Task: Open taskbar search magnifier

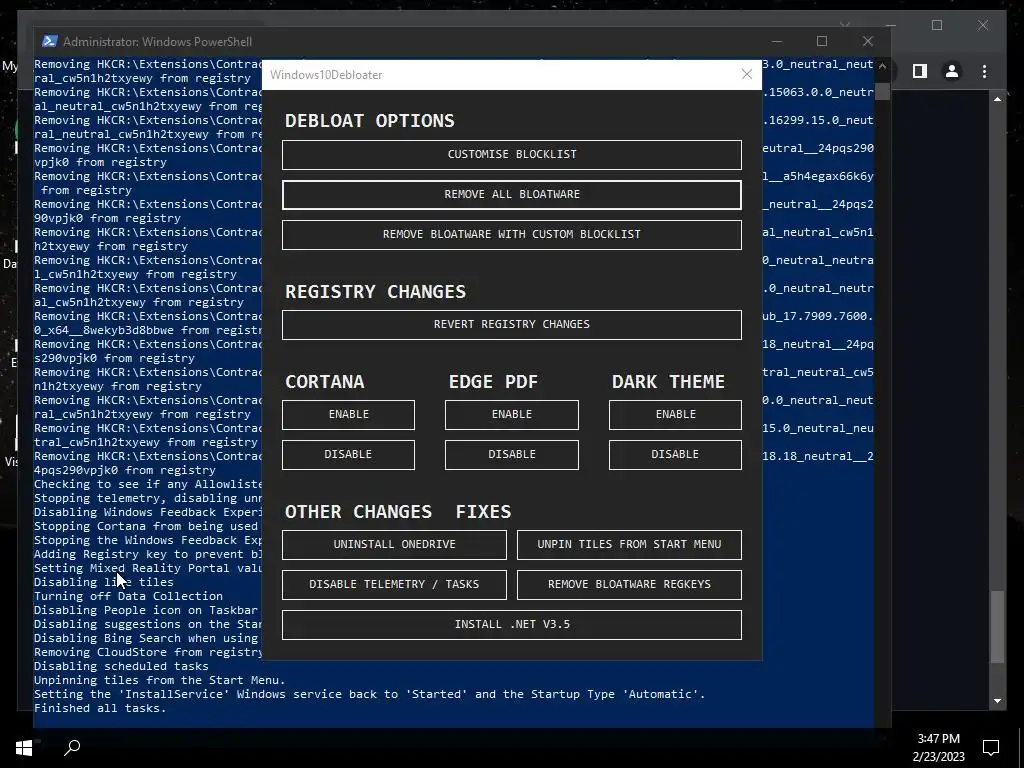Action: [72, 747]
